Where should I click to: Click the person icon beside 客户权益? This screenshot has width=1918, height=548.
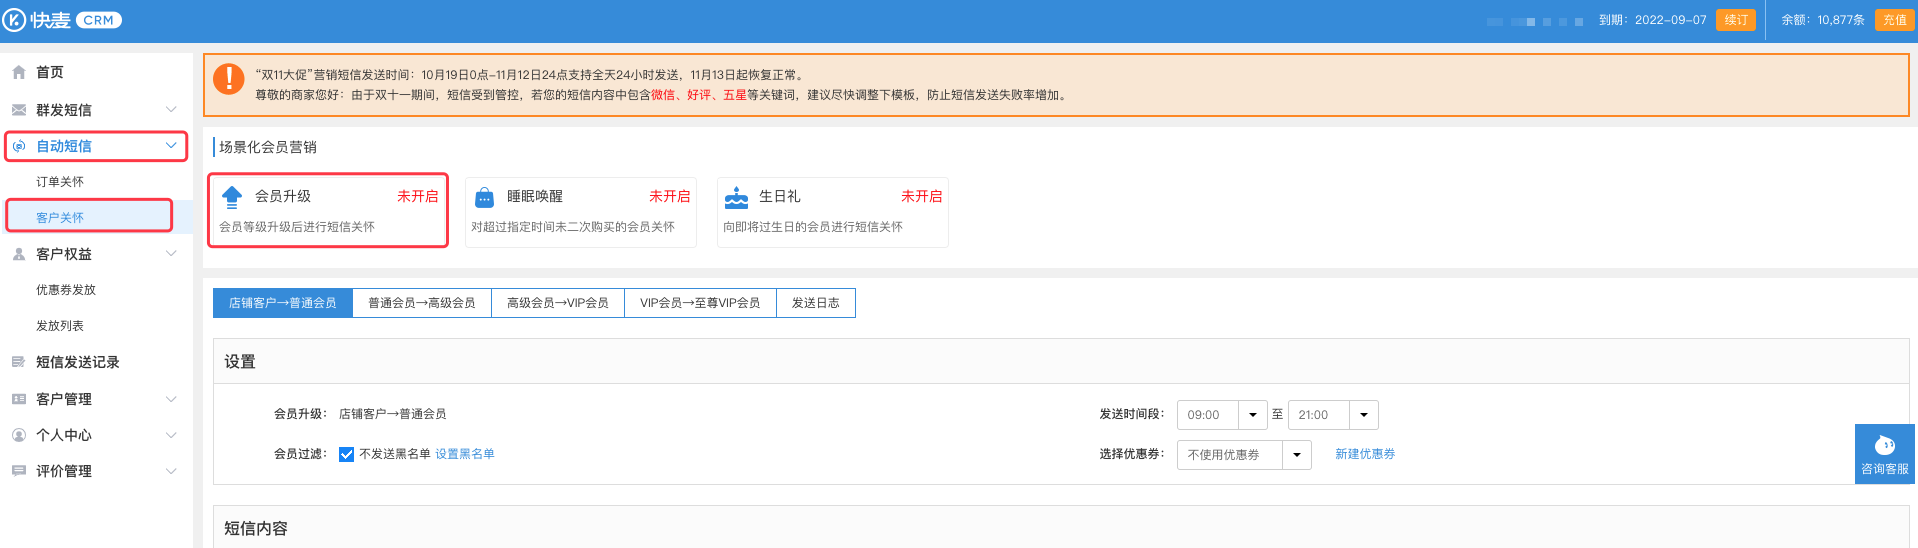tap(19, 254)
